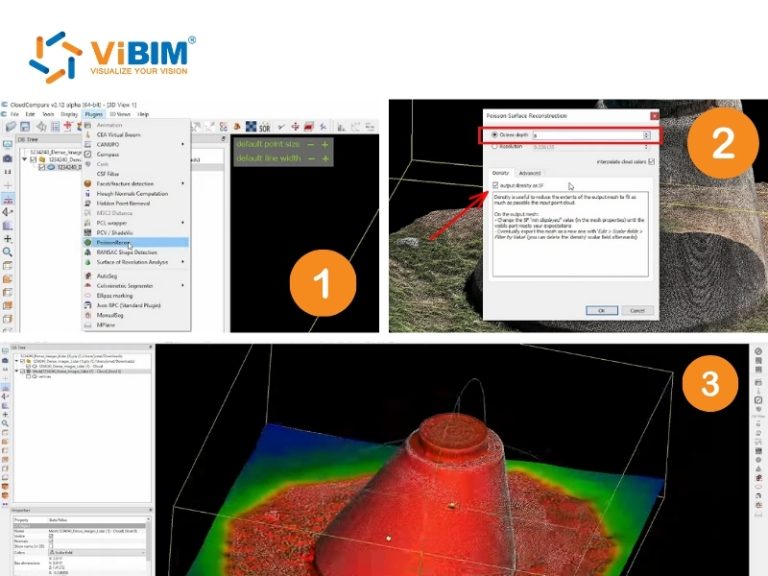Viewport: 768px width, 576px height.
Task: Click the AutoSeg plugin icon
Action: pyautogui.click(x=88, y=276)
